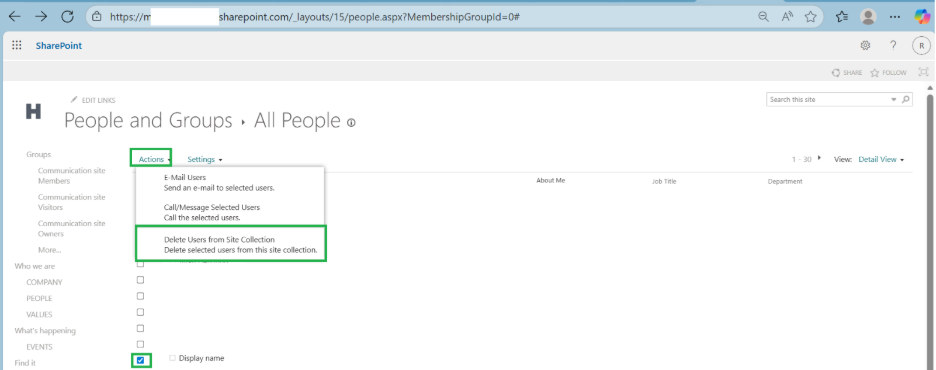Open the browser Favorites list icon
The width and height of the screenshot is (936, 370).
coord(842,17)
